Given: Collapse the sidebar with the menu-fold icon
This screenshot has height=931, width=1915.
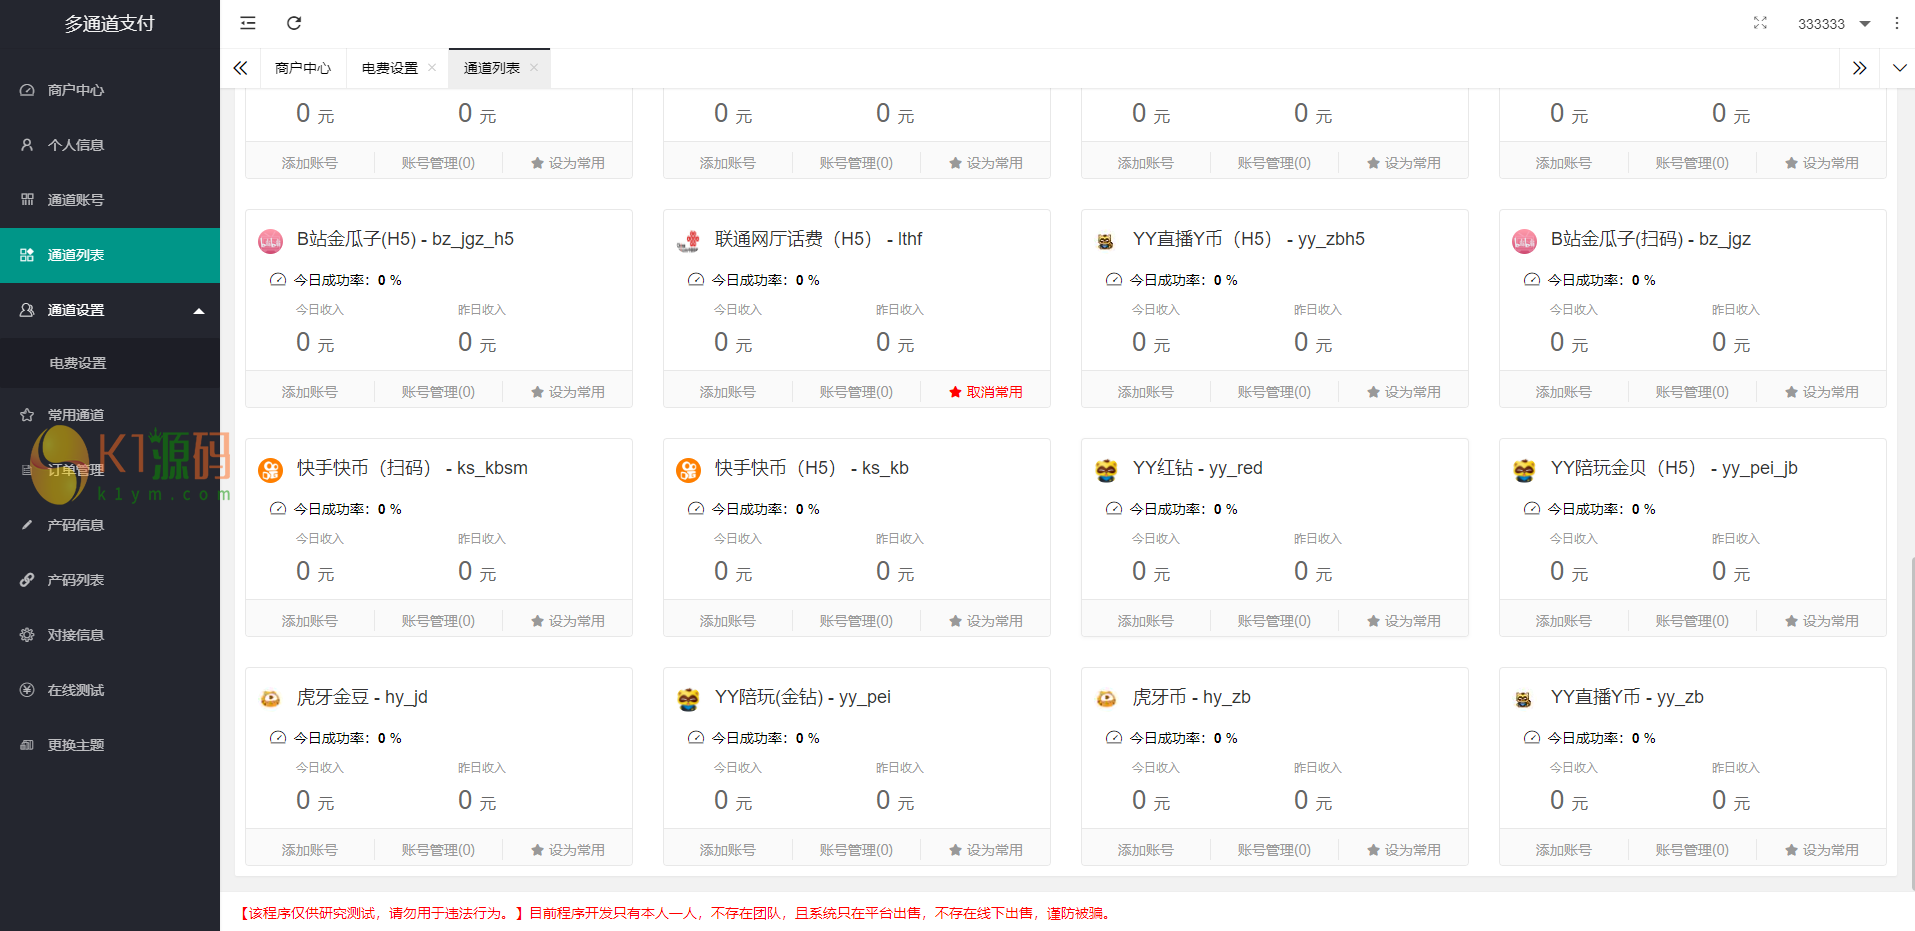Looking at the screenshot, I should coord(248,23).
